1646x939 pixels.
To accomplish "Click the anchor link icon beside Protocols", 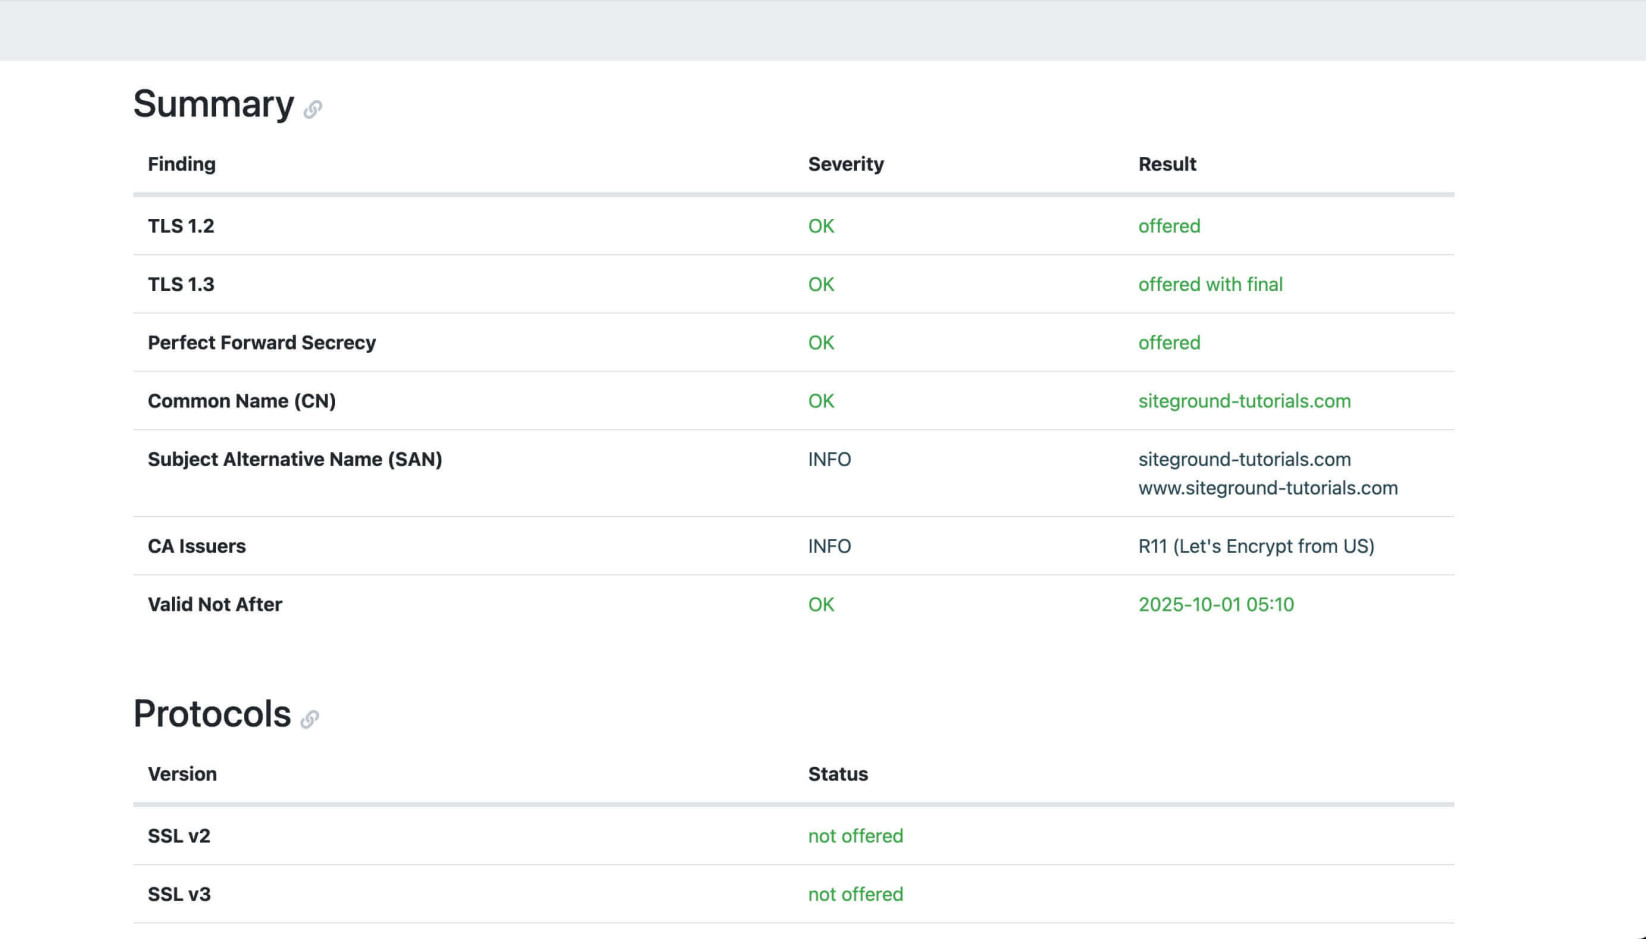I will click(x=310, y=719).
